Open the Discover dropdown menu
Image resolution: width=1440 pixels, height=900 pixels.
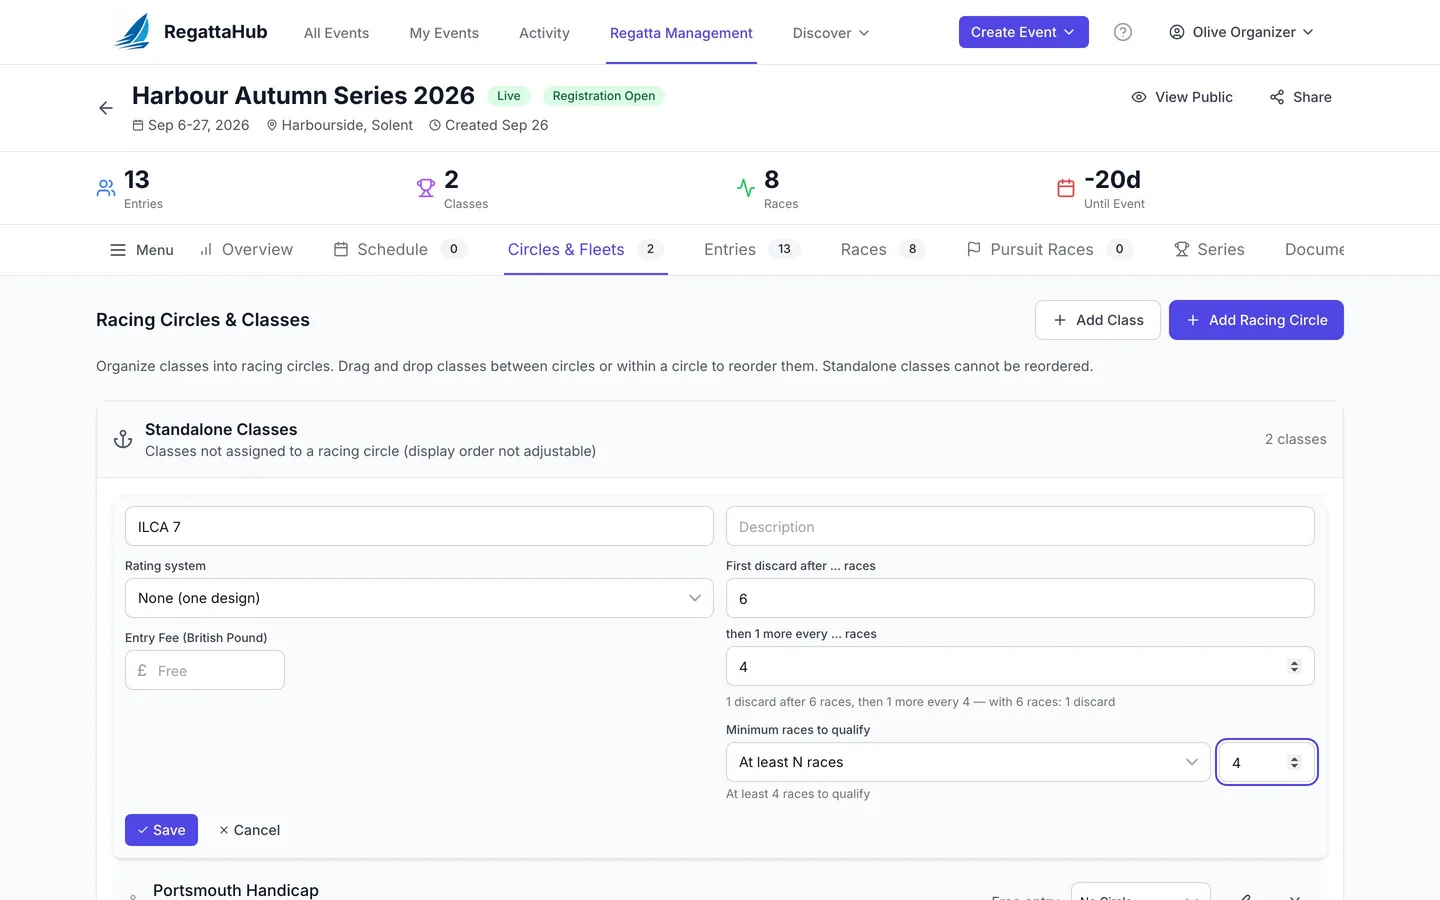831,33
